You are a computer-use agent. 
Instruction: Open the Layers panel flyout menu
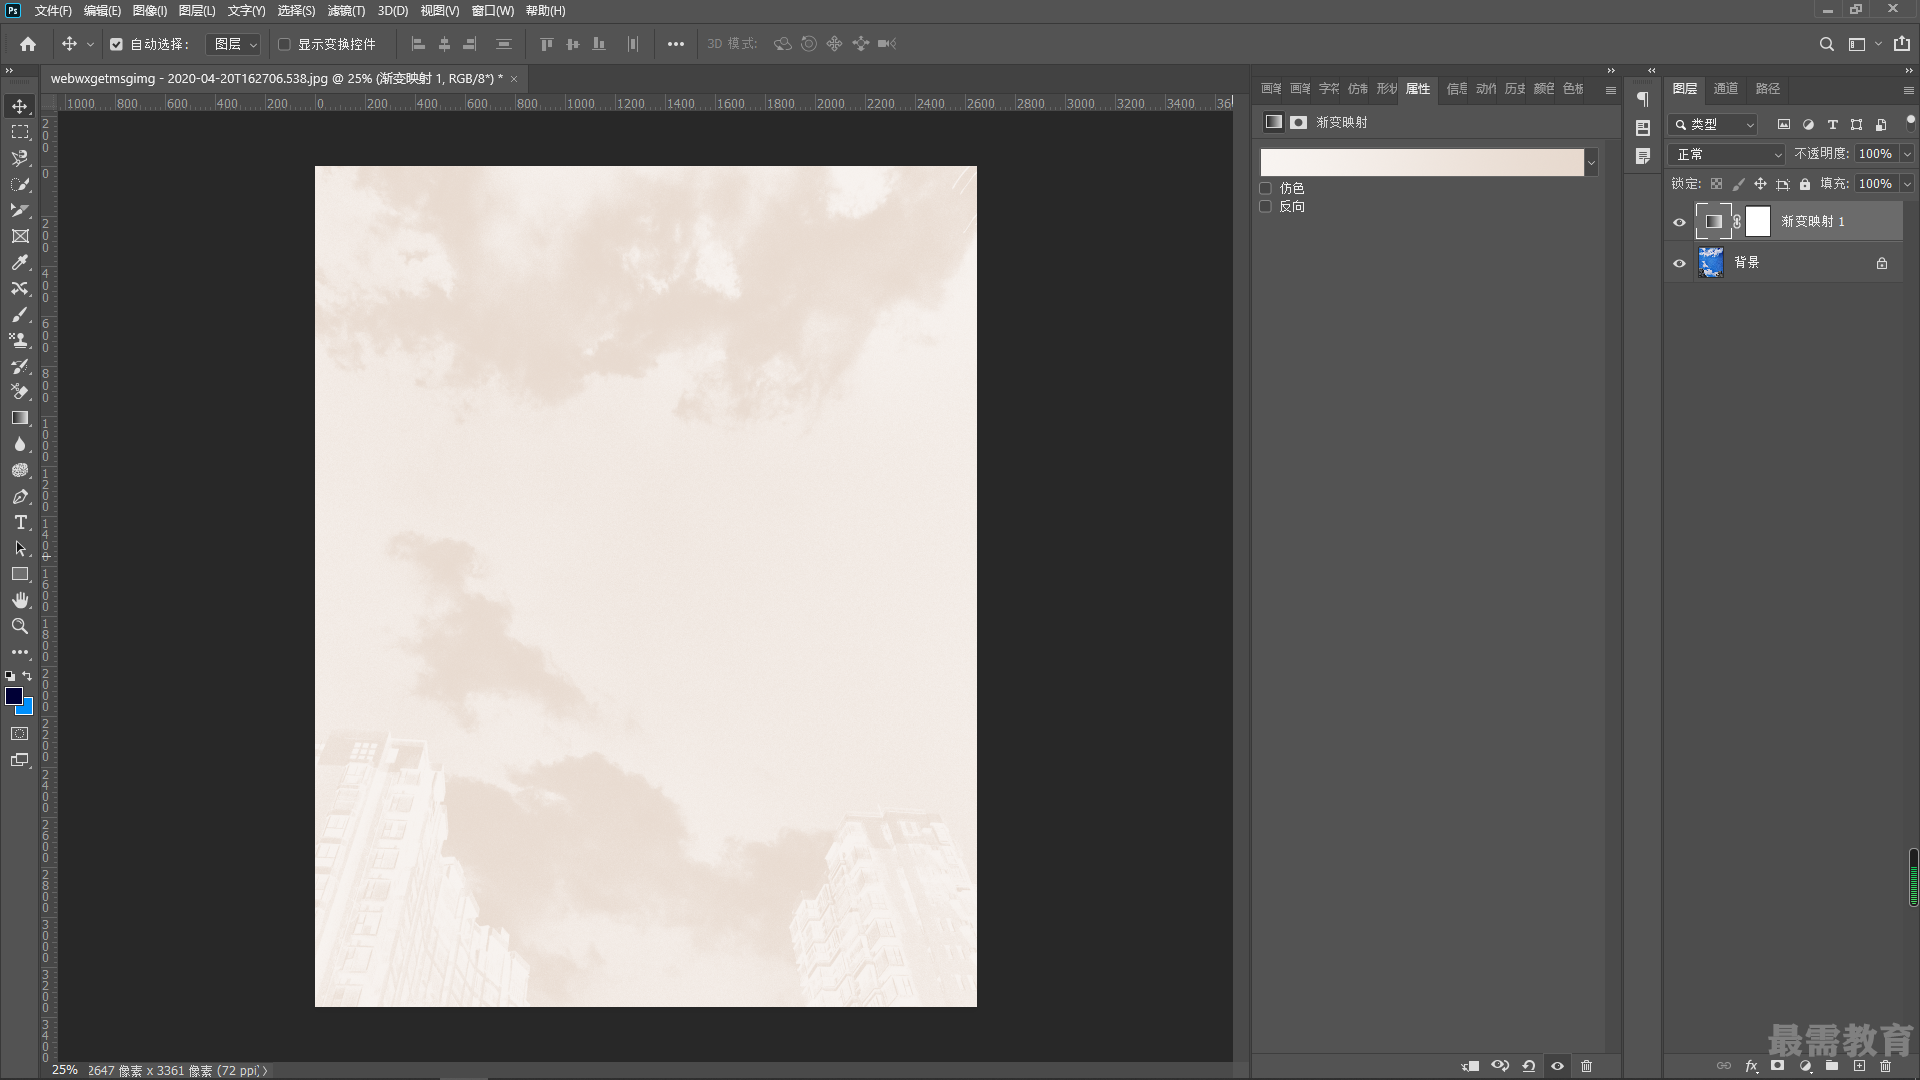coord(1908,90)
